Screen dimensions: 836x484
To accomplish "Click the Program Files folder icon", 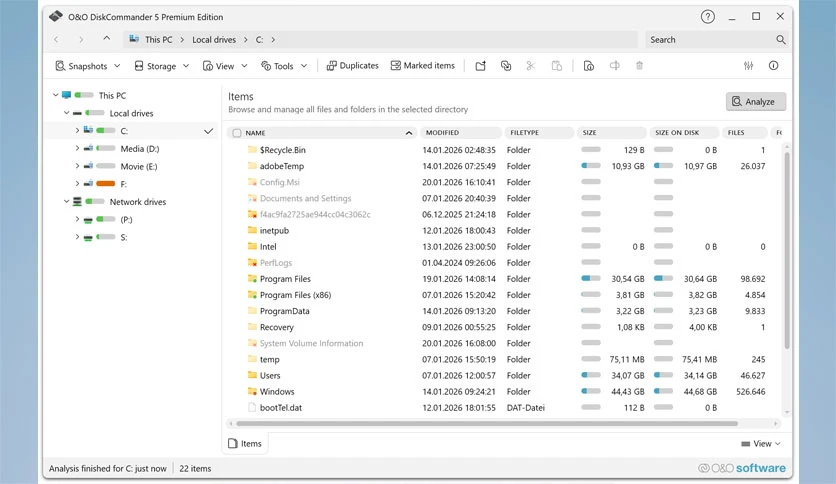I will (252, 279).
